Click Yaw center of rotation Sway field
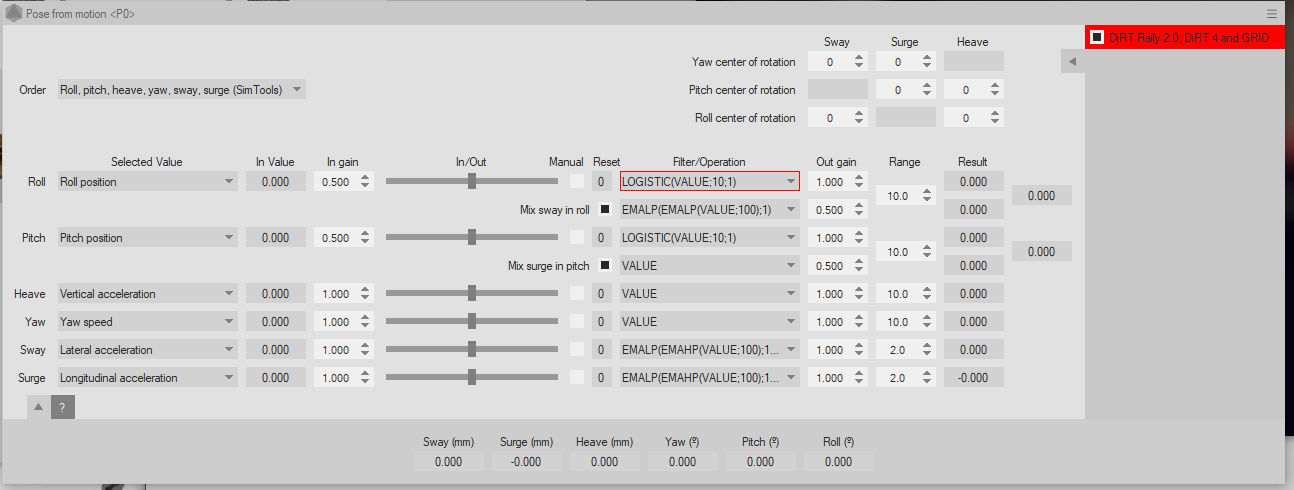1294x490 pixels. [x=828, y=62]
